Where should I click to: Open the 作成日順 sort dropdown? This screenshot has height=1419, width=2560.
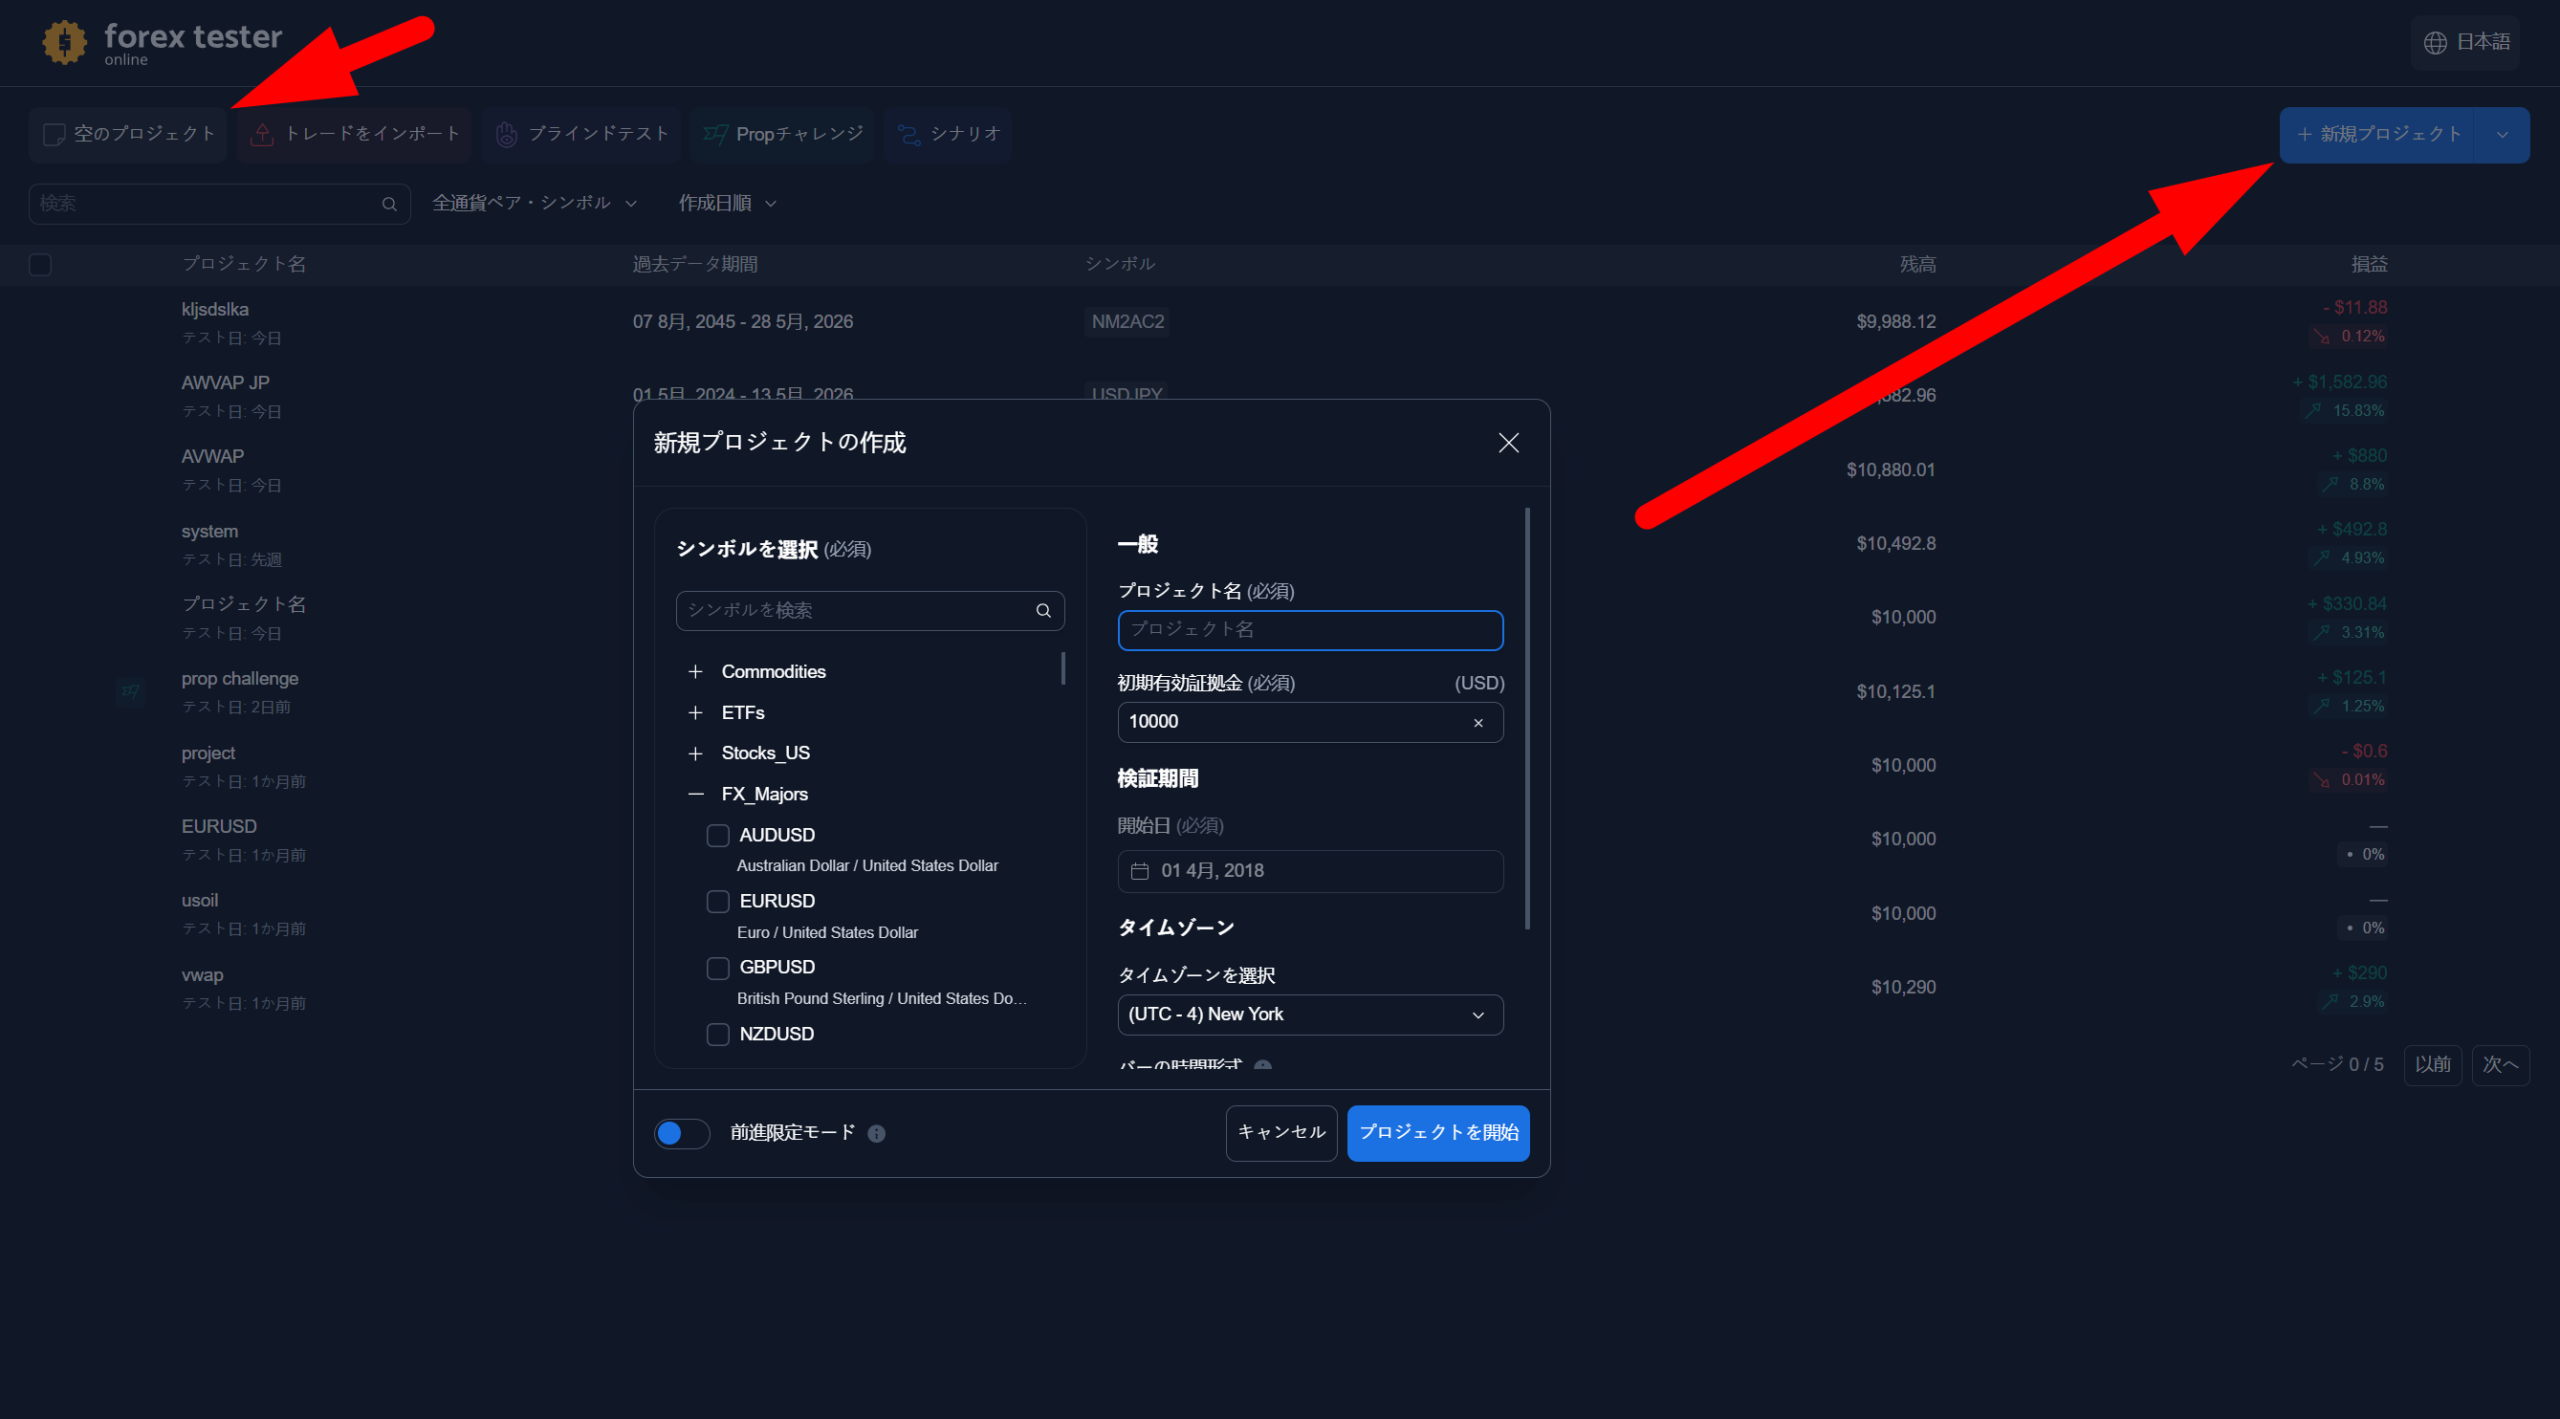point(727,203)
